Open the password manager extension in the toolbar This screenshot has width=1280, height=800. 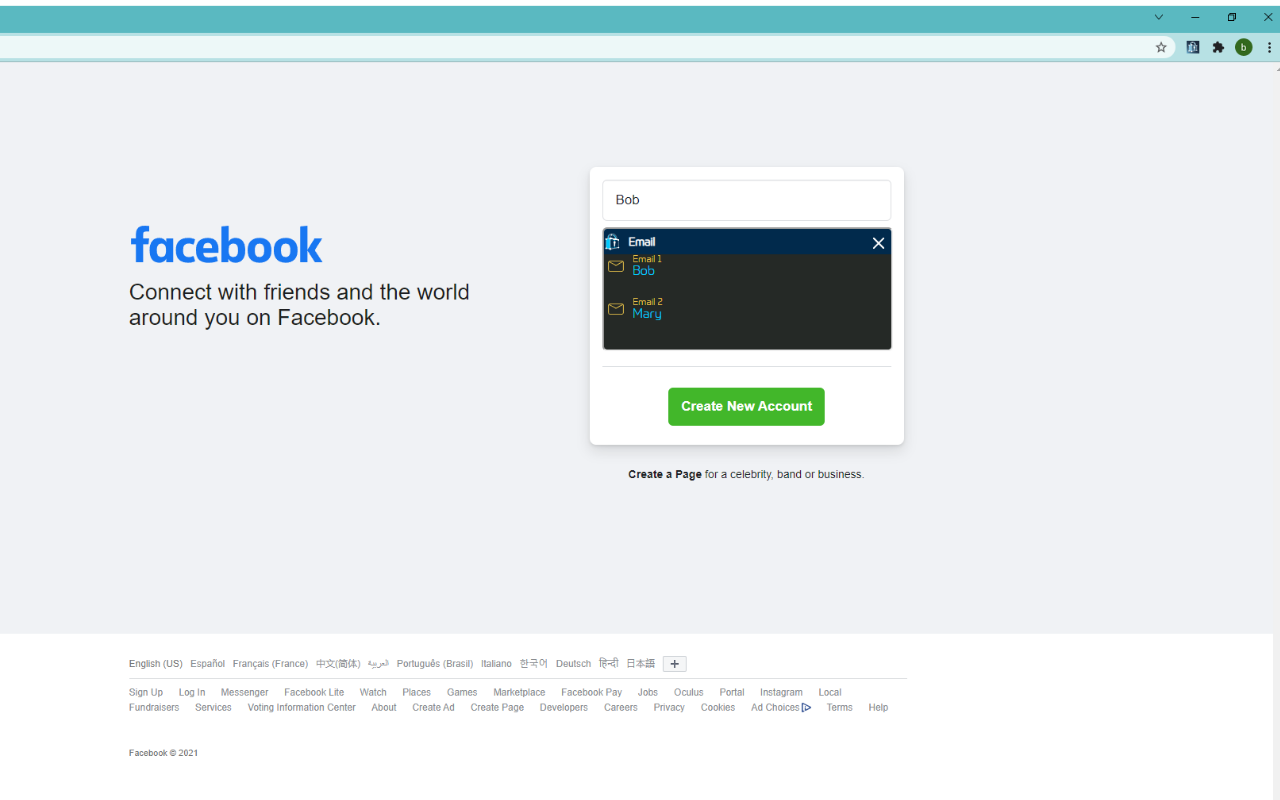(1192, 47)
